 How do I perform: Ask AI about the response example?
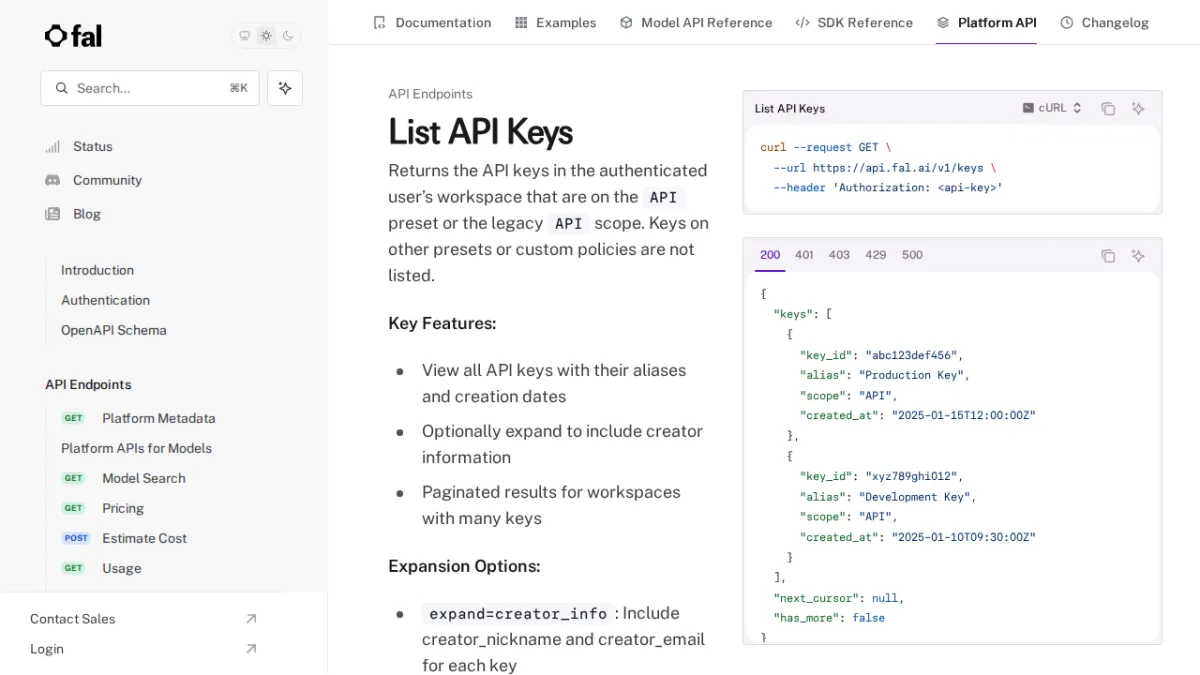pos(1138,256)
